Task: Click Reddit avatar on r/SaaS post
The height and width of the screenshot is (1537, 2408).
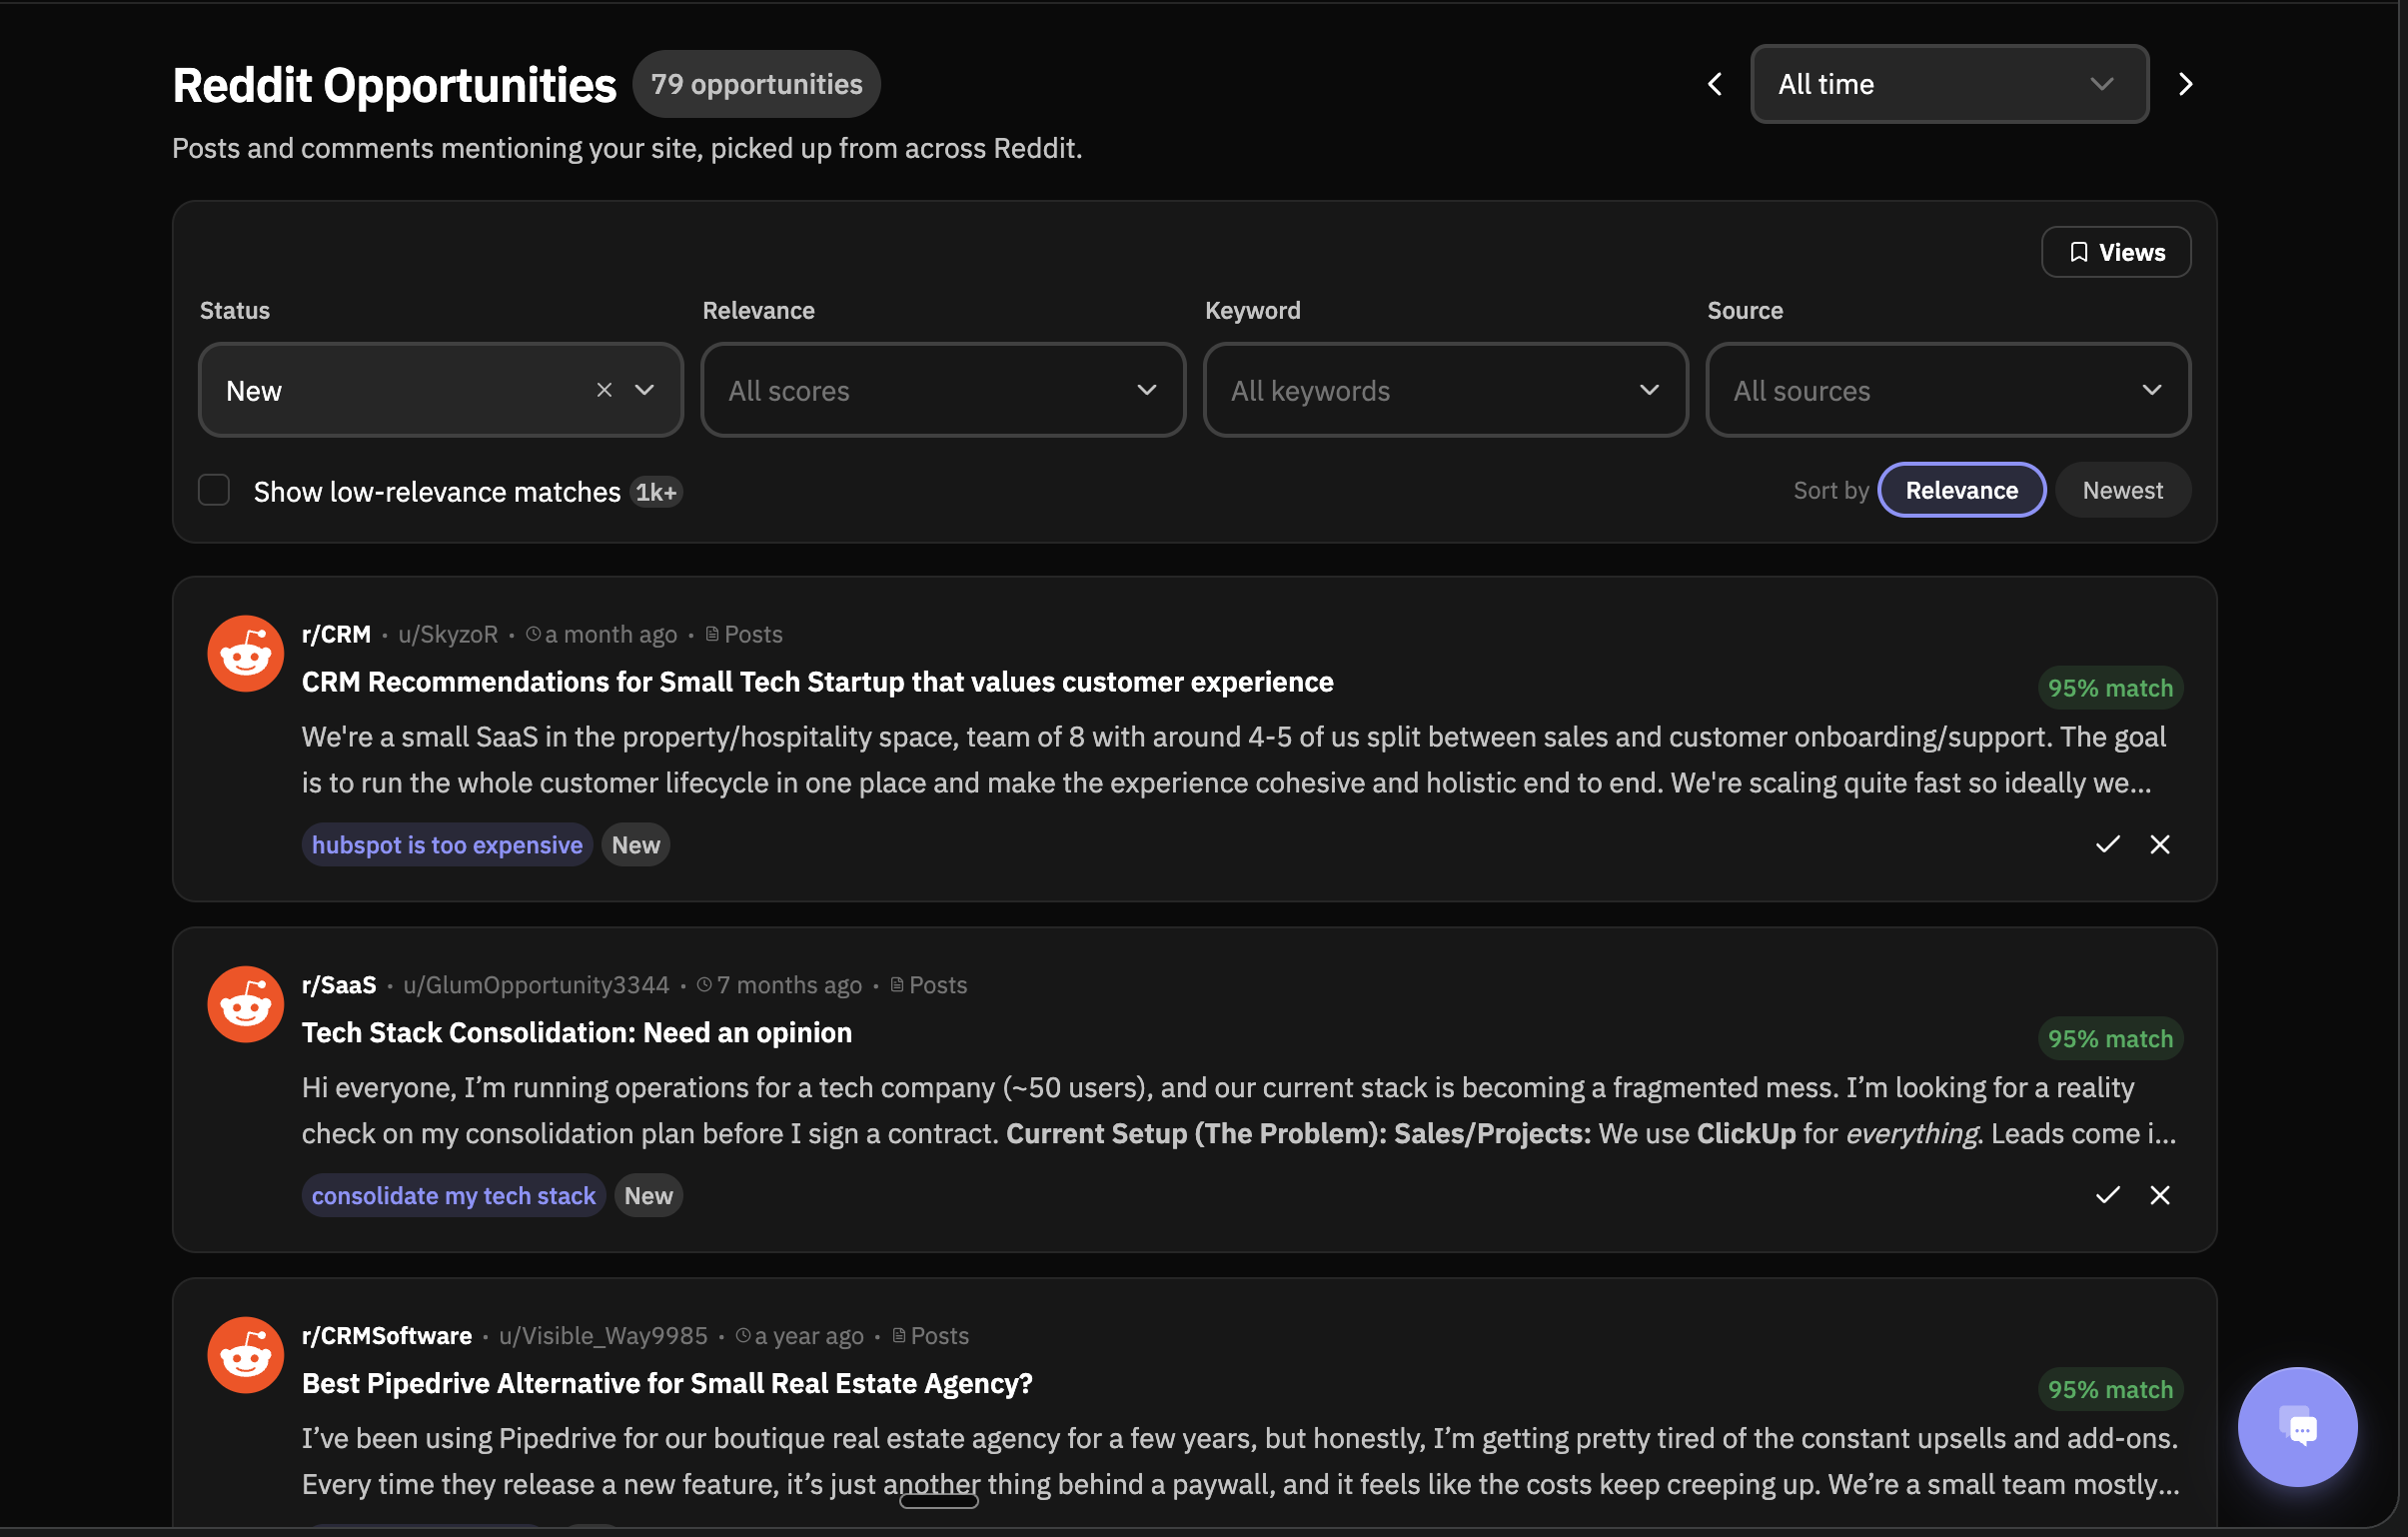Action: pyautogui.click(x=245, y=1004)
